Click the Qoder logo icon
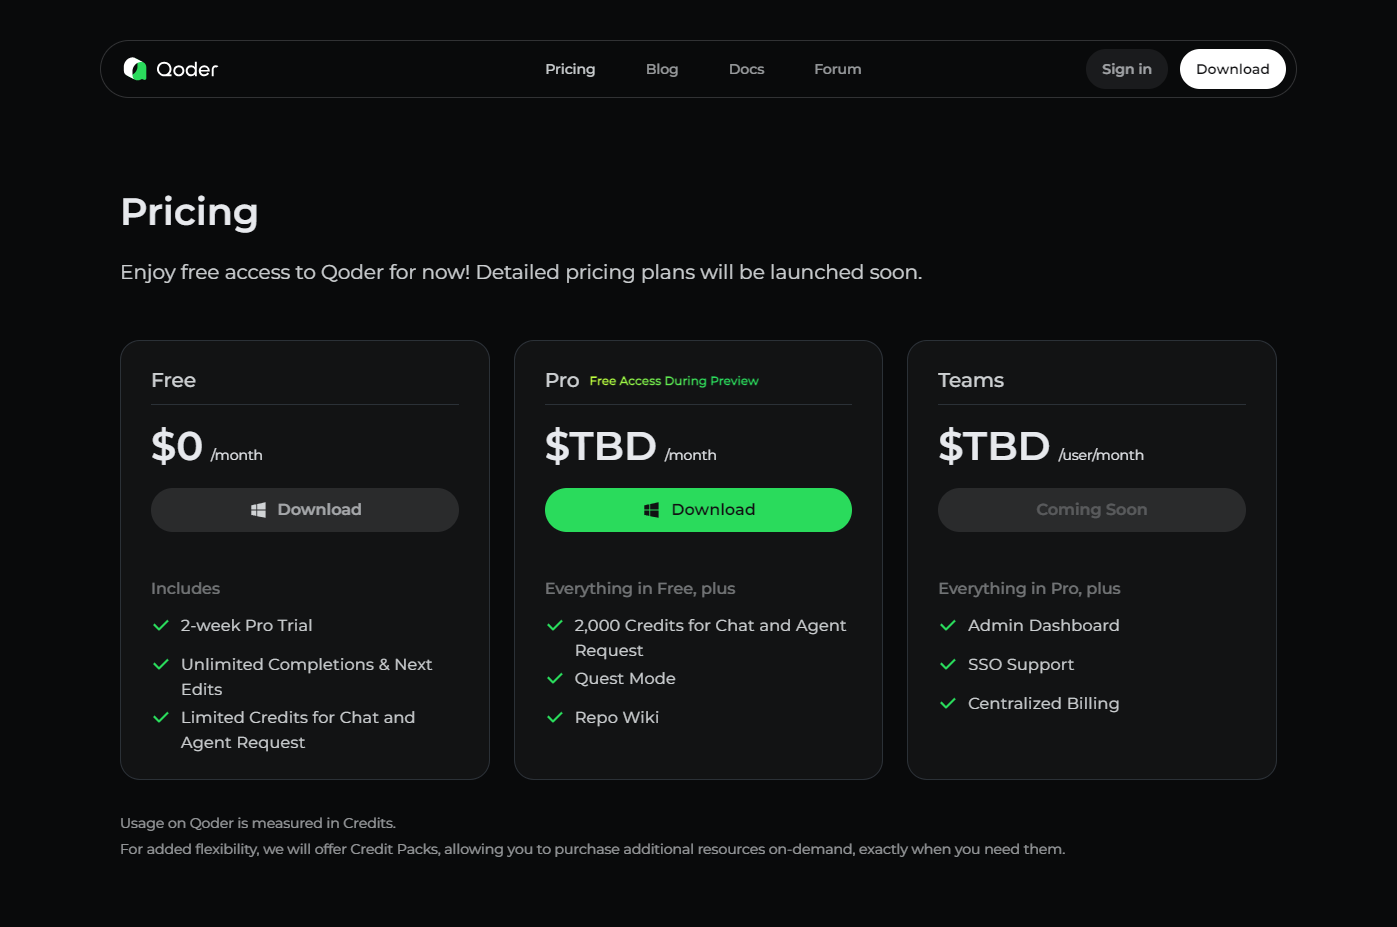Screen dimensions: 1397x927 135,69
